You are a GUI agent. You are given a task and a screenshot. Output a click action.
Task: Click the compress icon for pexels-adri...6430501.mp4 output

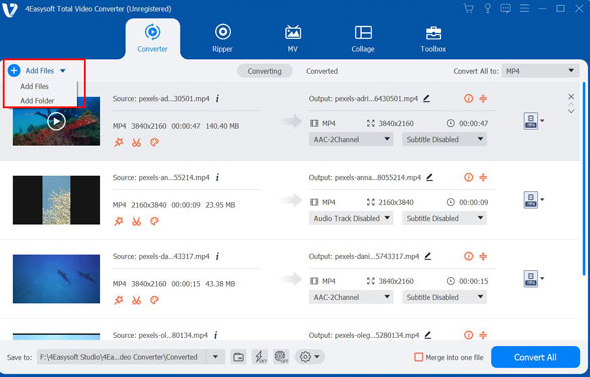[x=483, y=99]
